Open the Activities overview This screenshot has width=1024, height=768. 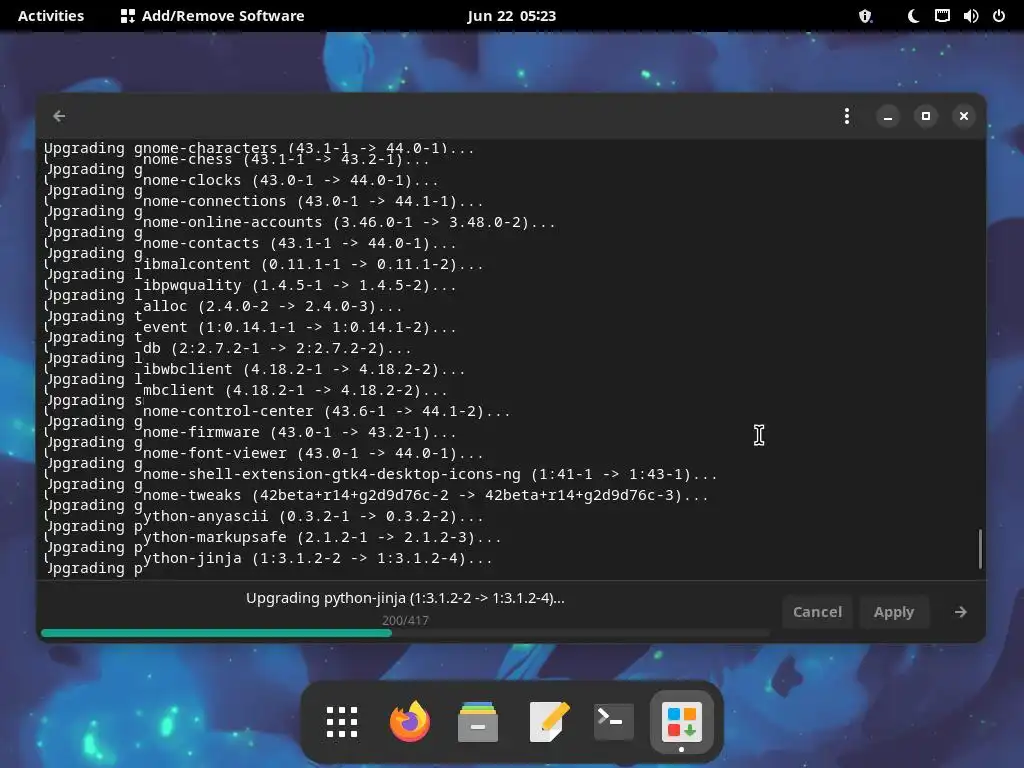click(51, 16)
